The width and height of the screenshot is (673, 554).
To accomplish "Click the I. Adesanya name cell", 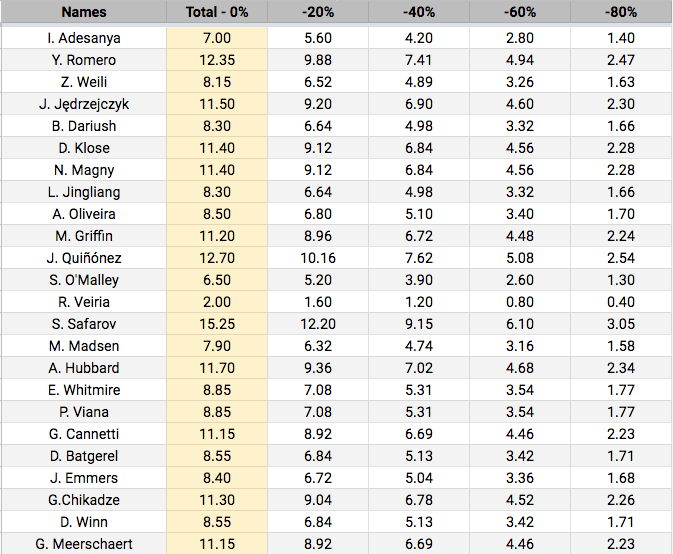I will 84,38.
